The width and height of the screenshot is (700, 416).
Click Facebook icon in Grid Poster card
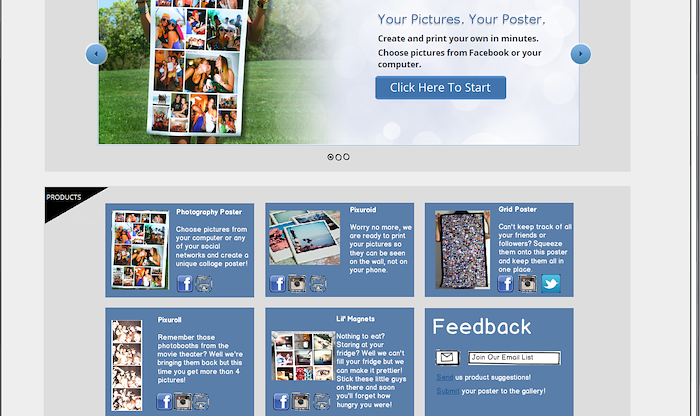pyautogui.click(x=505, y=283)
